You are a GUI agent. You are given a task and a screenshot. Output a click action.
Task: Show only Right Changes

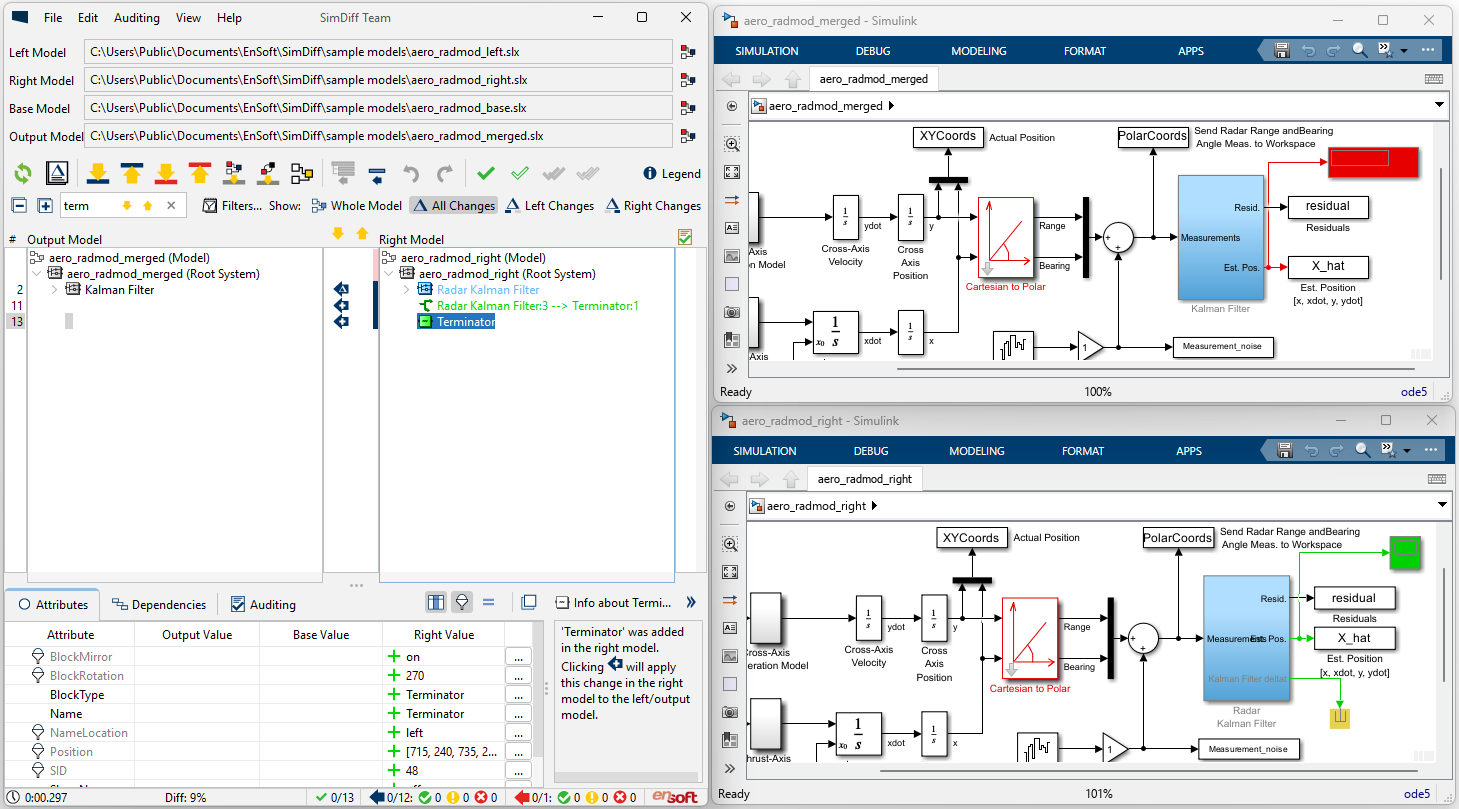click(x=652, y=206)
